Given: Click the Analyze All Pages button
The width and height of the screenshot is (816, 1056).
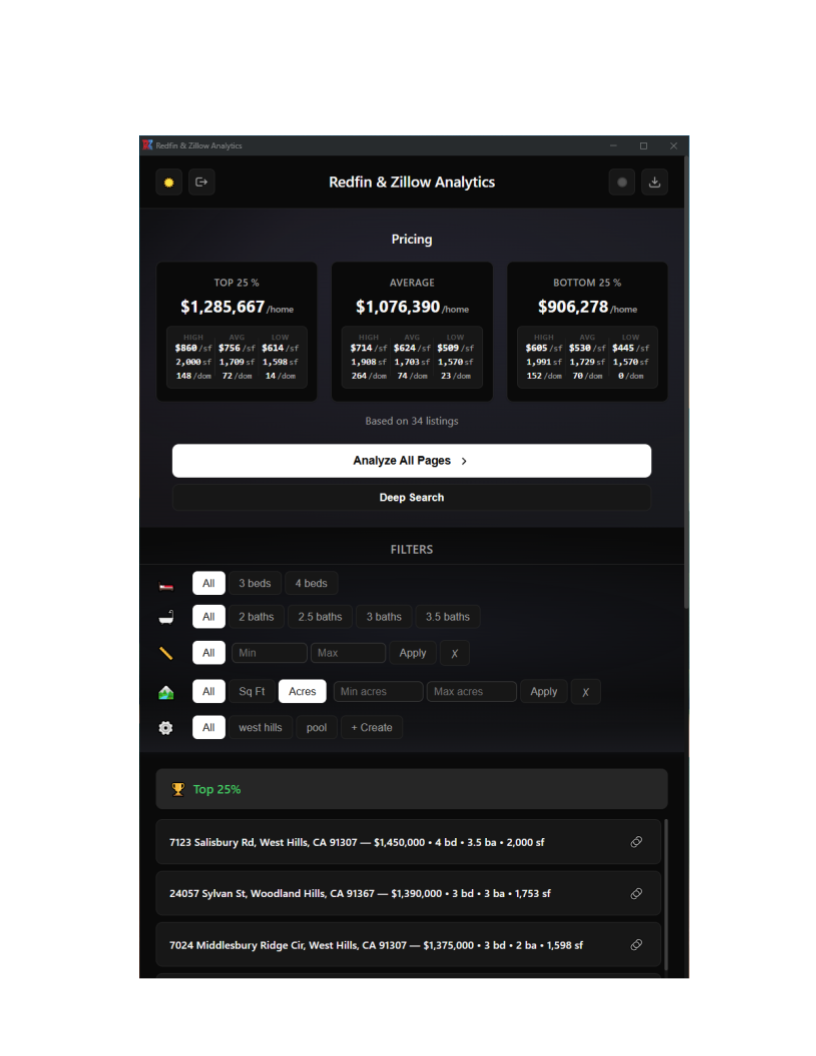Looking at the screenshot, I should (411, 460).
